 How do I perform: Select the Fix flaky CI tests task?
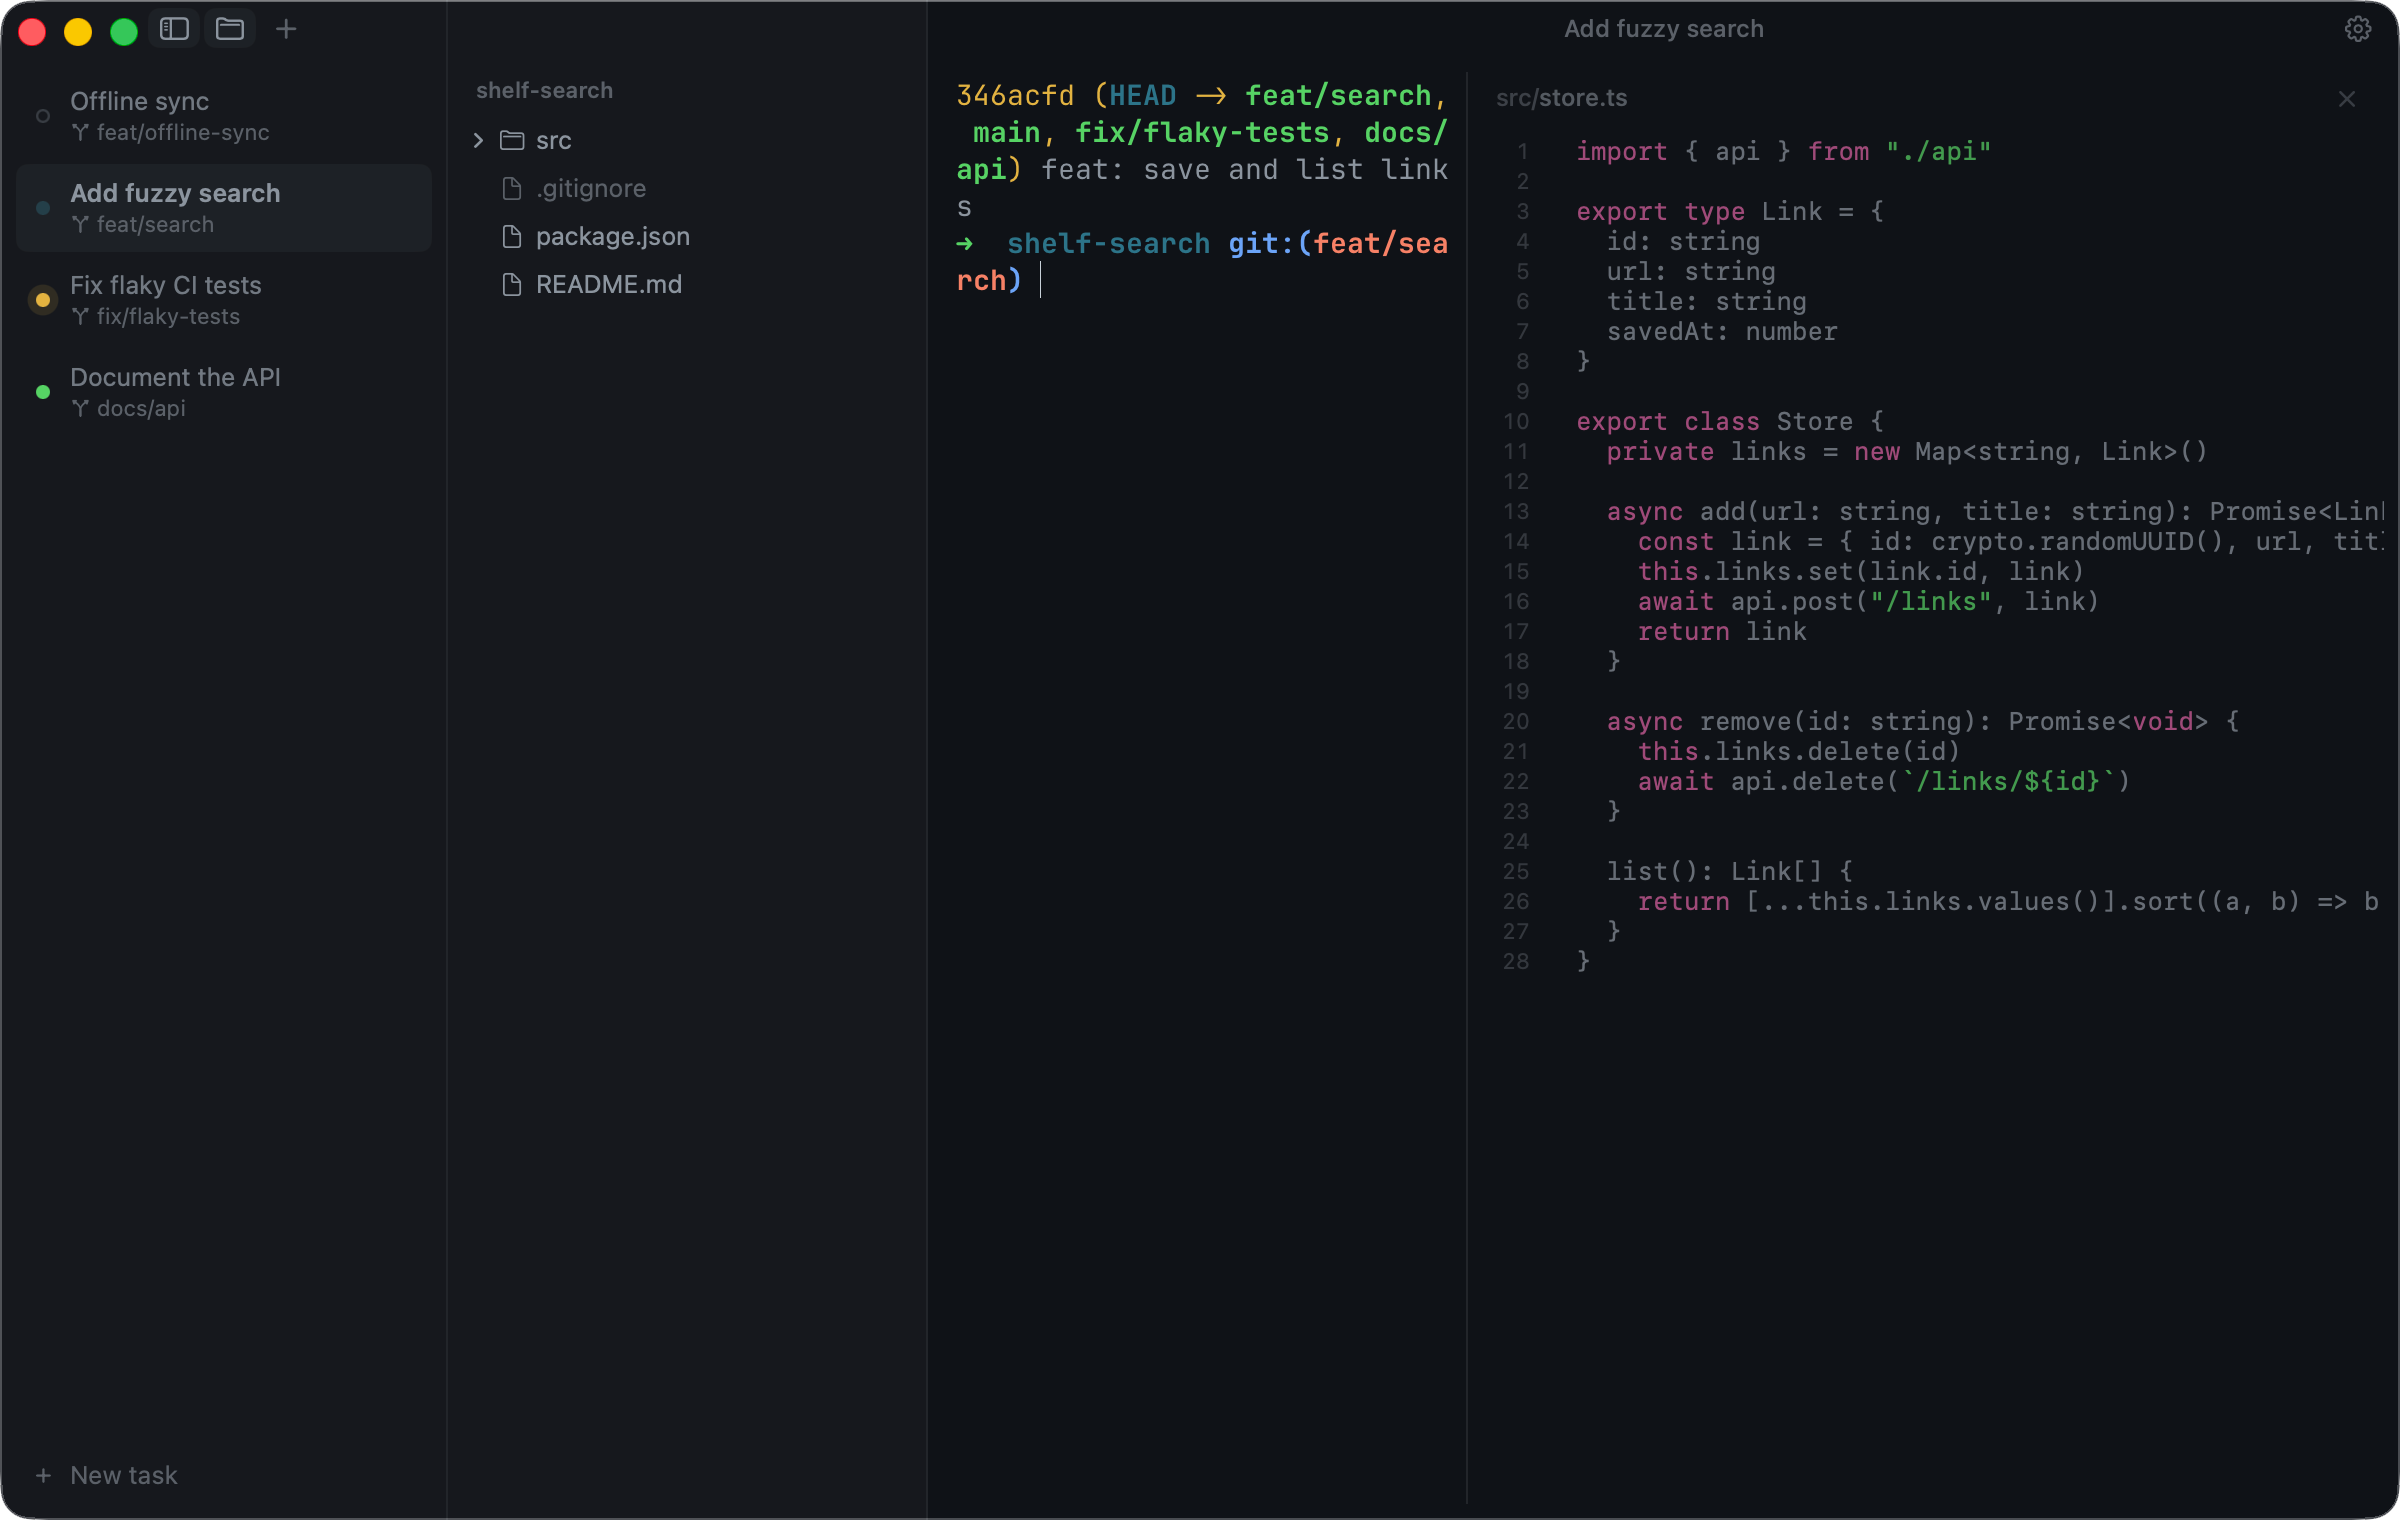point(224,300)
